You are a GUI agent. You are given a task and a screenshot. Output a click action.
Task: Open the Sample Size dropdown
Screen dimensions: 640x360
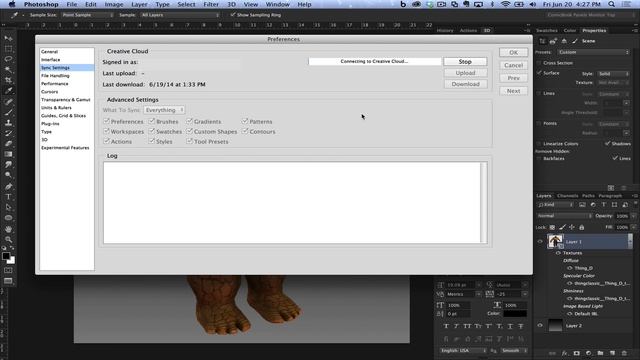click(87, 15)
